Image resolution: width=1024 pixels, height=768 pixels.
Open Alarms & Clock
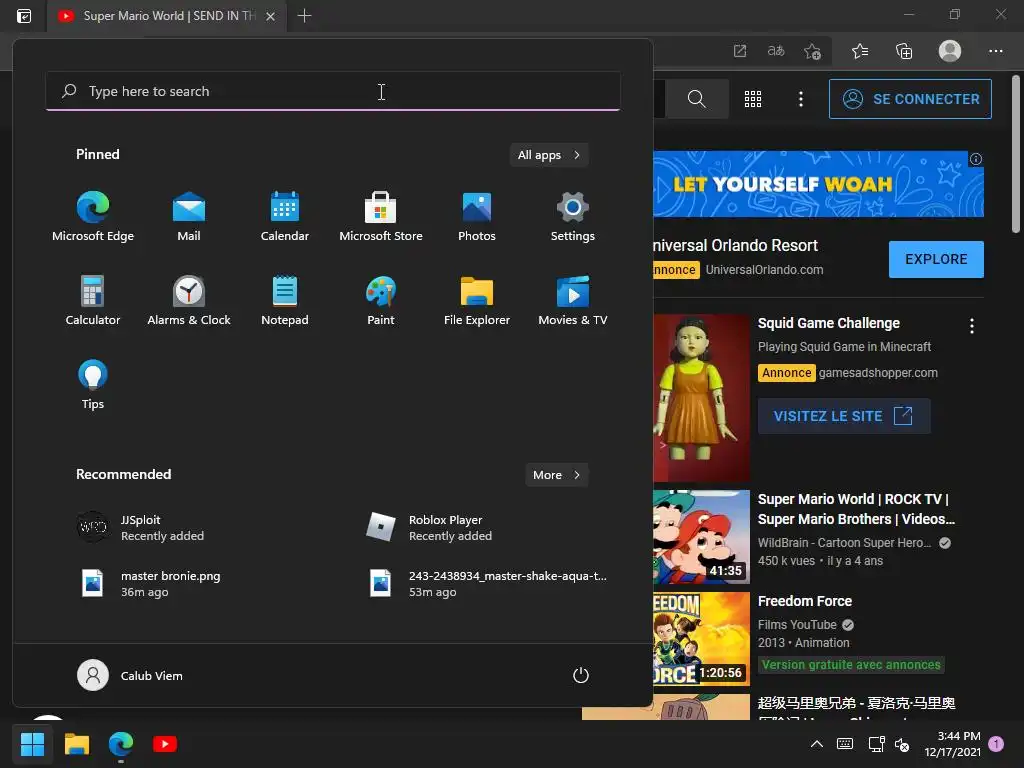tap(189, 300)
